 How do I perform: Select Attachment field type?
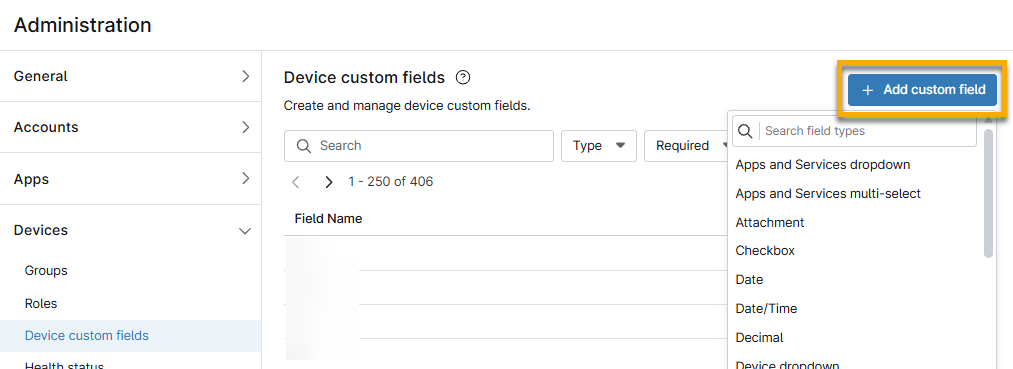pyautogui.click(x=769, y=222)
